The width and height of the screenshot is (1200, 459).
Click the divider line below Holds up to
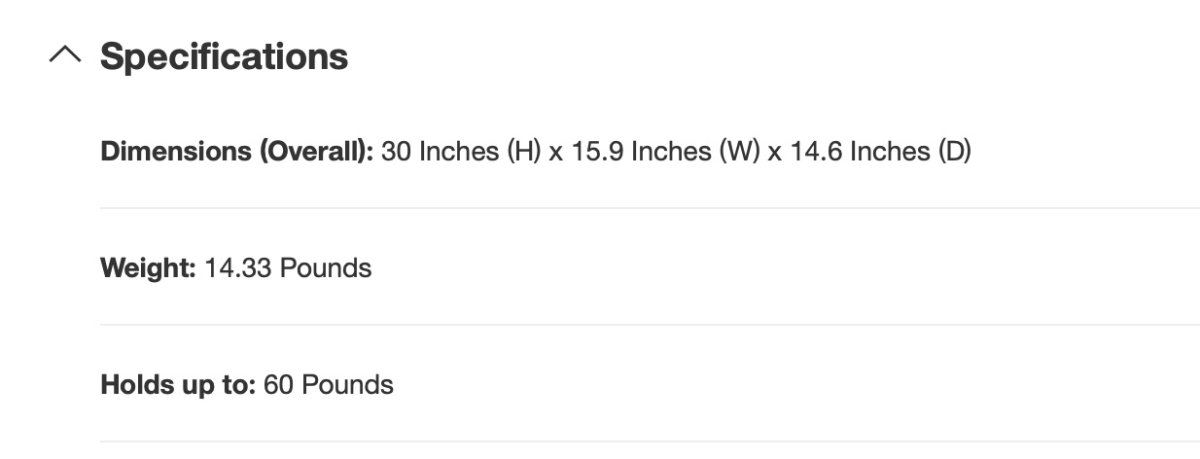click(650, 442)
